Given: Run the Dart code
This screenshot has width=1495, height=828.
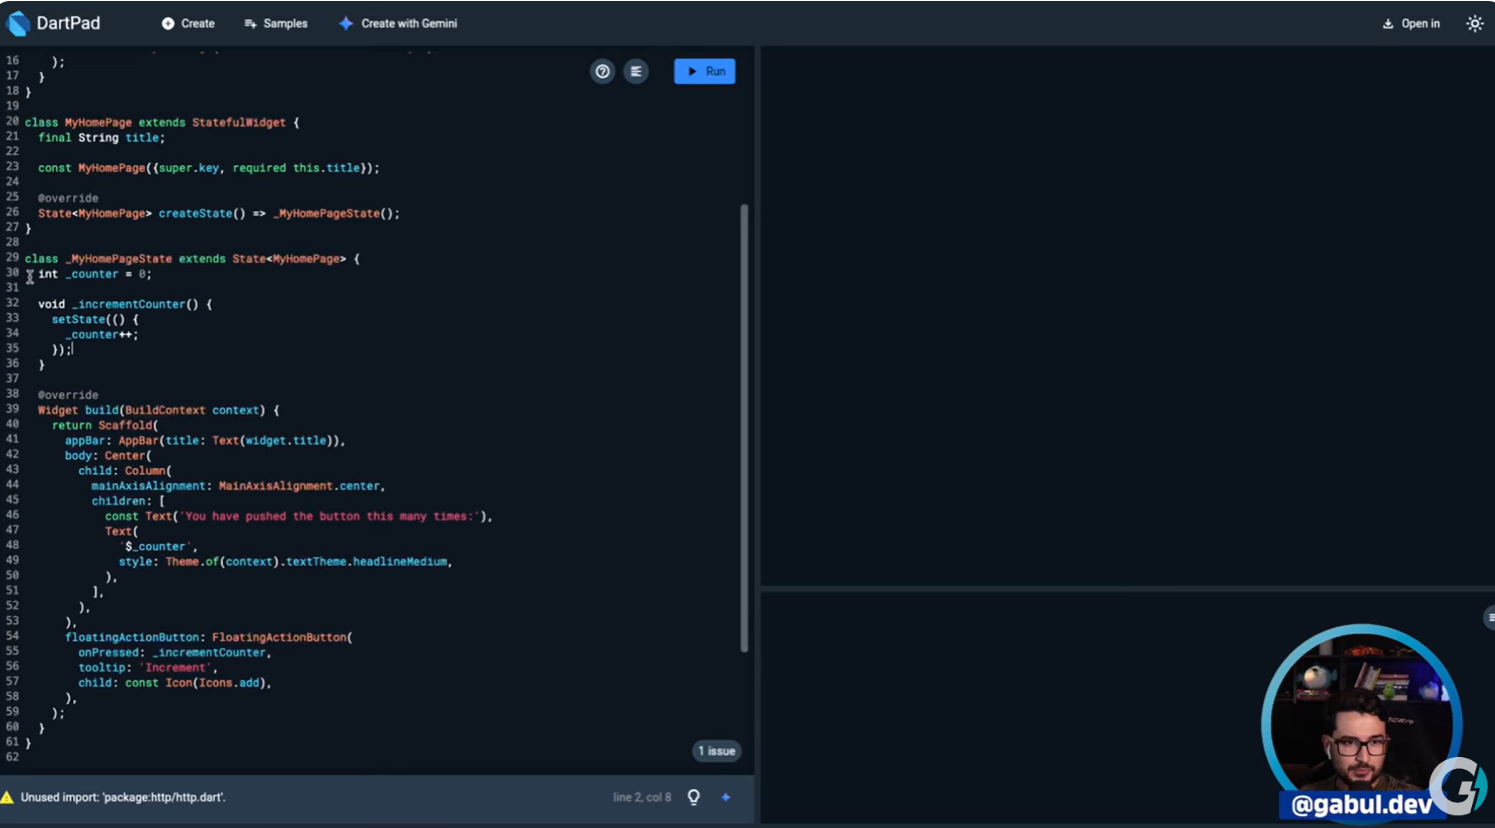Looking at the screenshot, I should [x=705, y=71].
